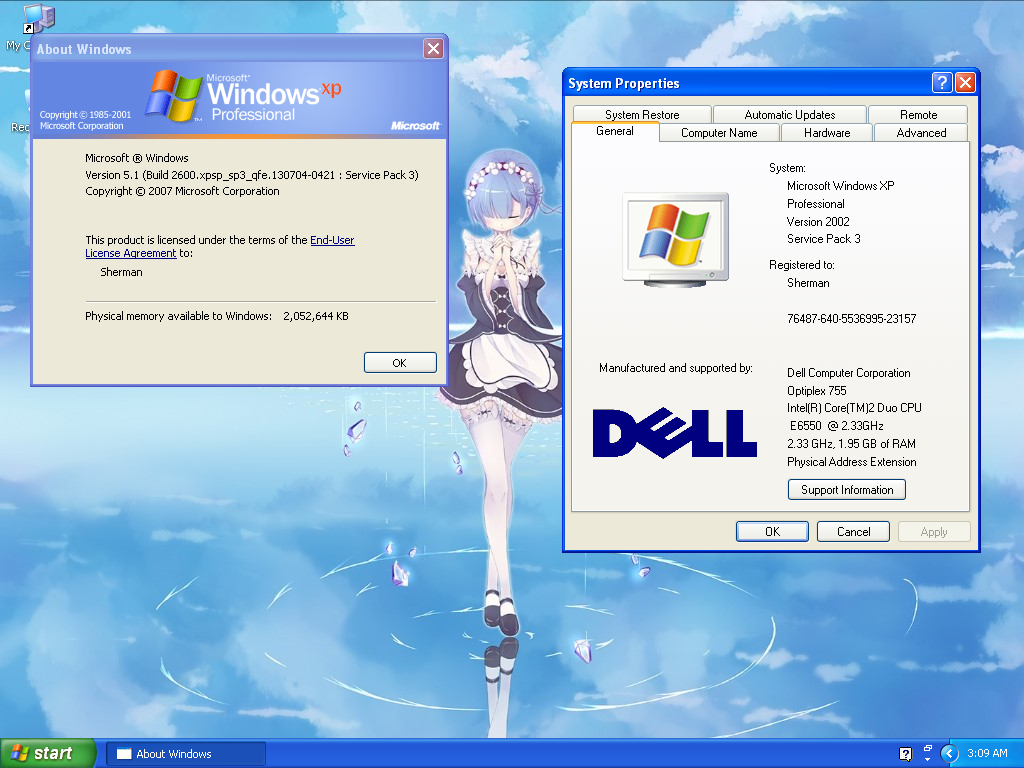
Task: Confirm System Properties with OK
Action: click(772, 532)
